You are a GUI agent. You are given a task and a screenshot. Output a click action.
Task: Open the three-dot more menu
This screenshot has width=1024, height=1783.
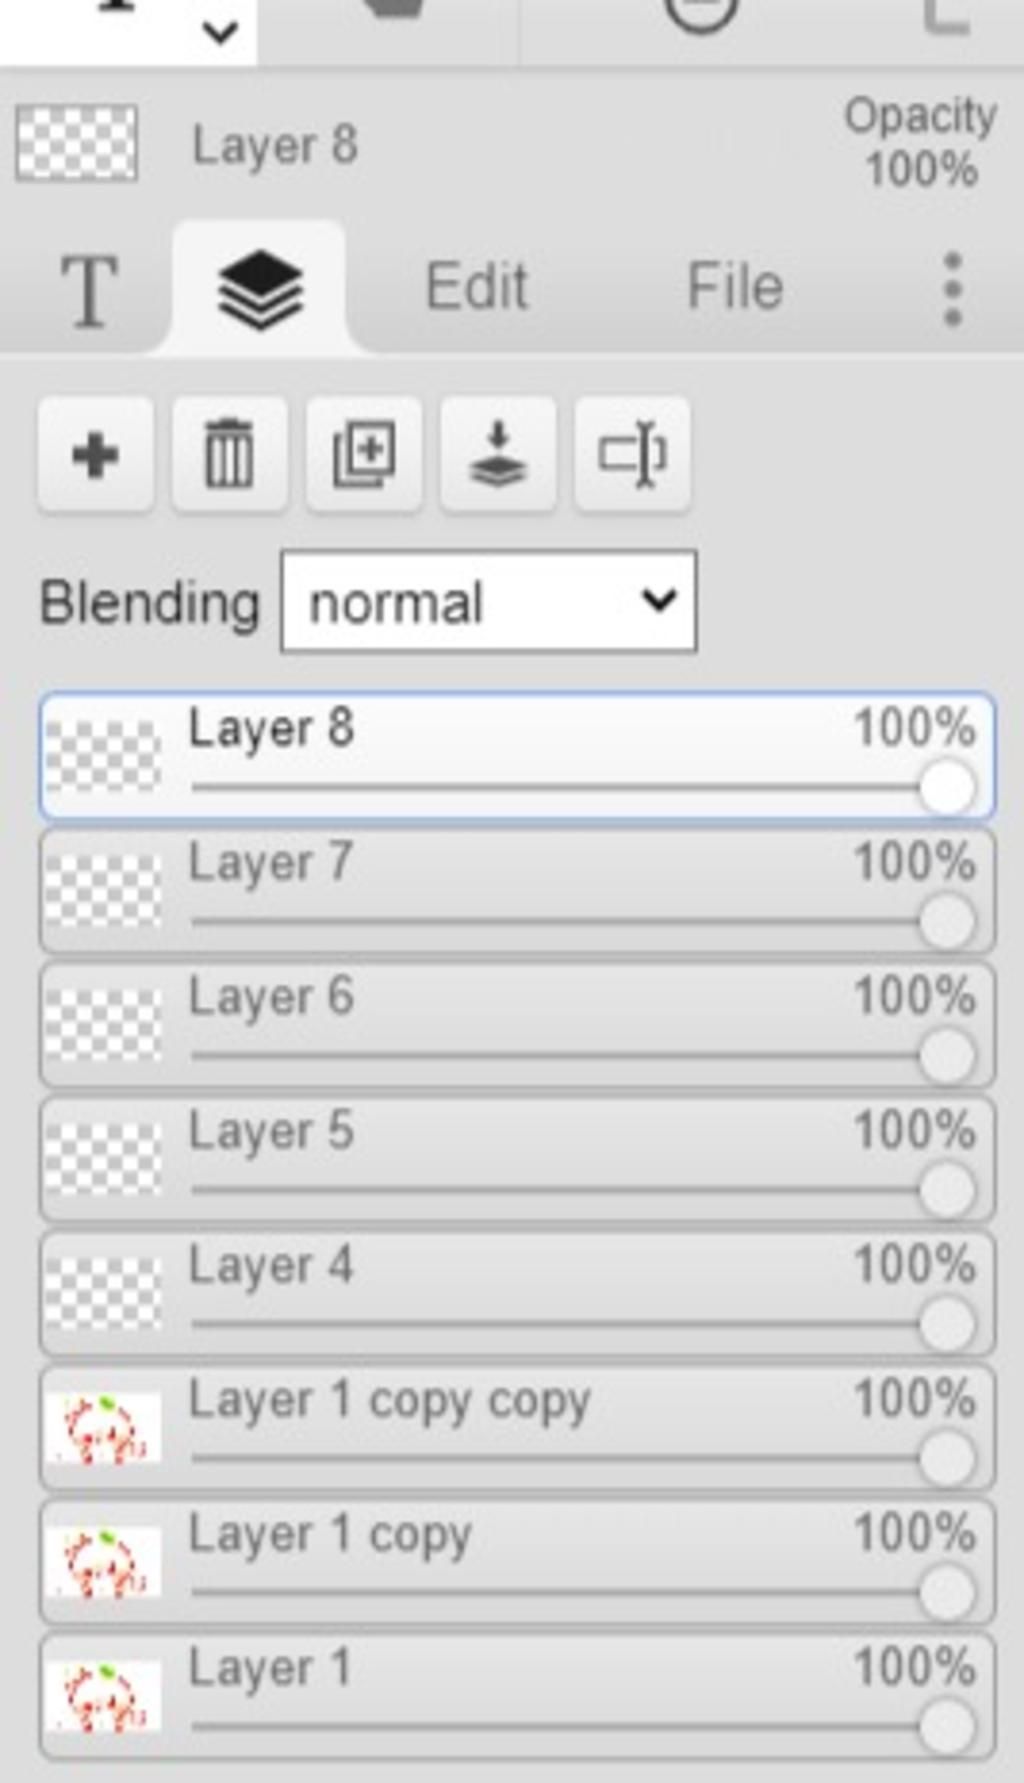pyautogui.click(x=952, y=290)
